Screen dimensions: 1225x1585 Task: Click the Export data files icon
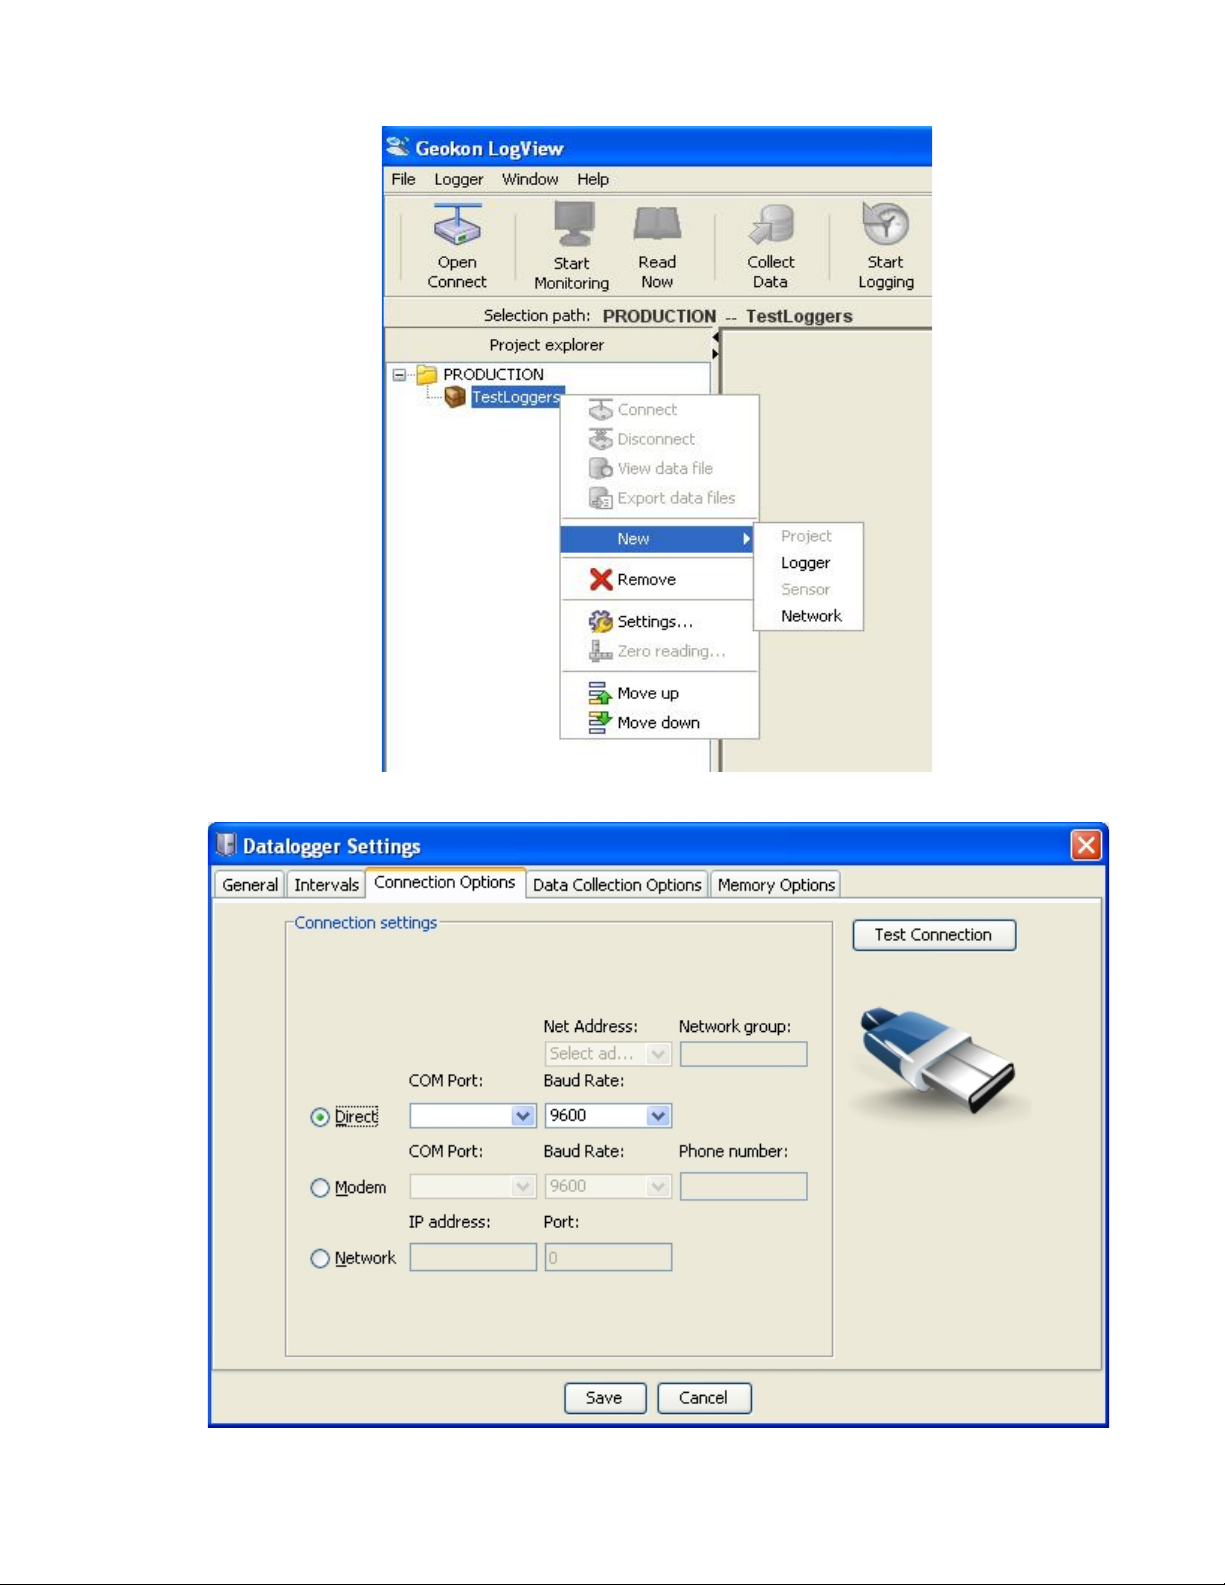click(x=601, y=498)
